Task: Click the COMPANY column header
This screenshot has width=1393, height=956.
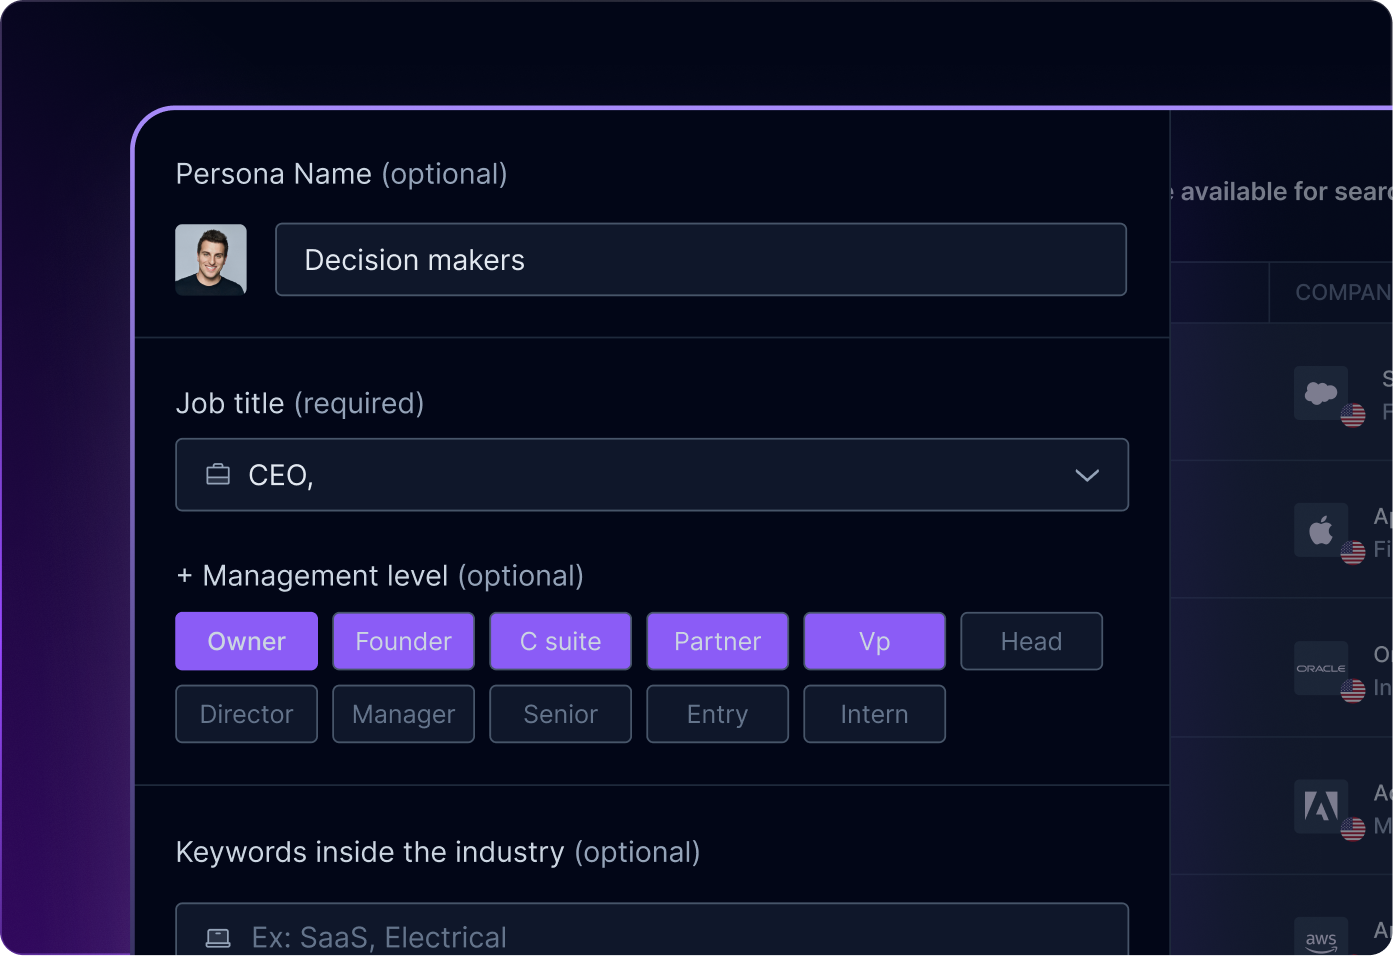Action: [1342, 293]
